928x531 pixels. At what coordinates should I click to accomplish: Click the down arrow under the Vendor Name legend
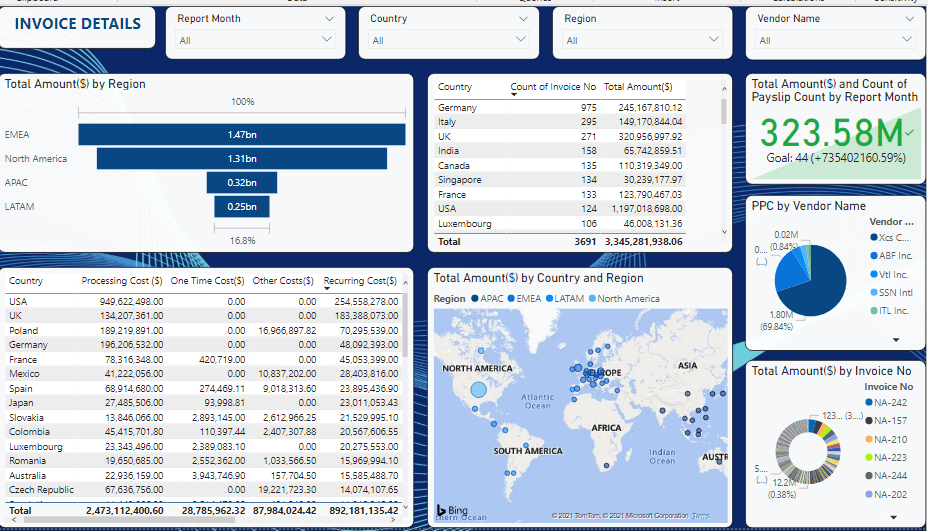click(895, 340)
